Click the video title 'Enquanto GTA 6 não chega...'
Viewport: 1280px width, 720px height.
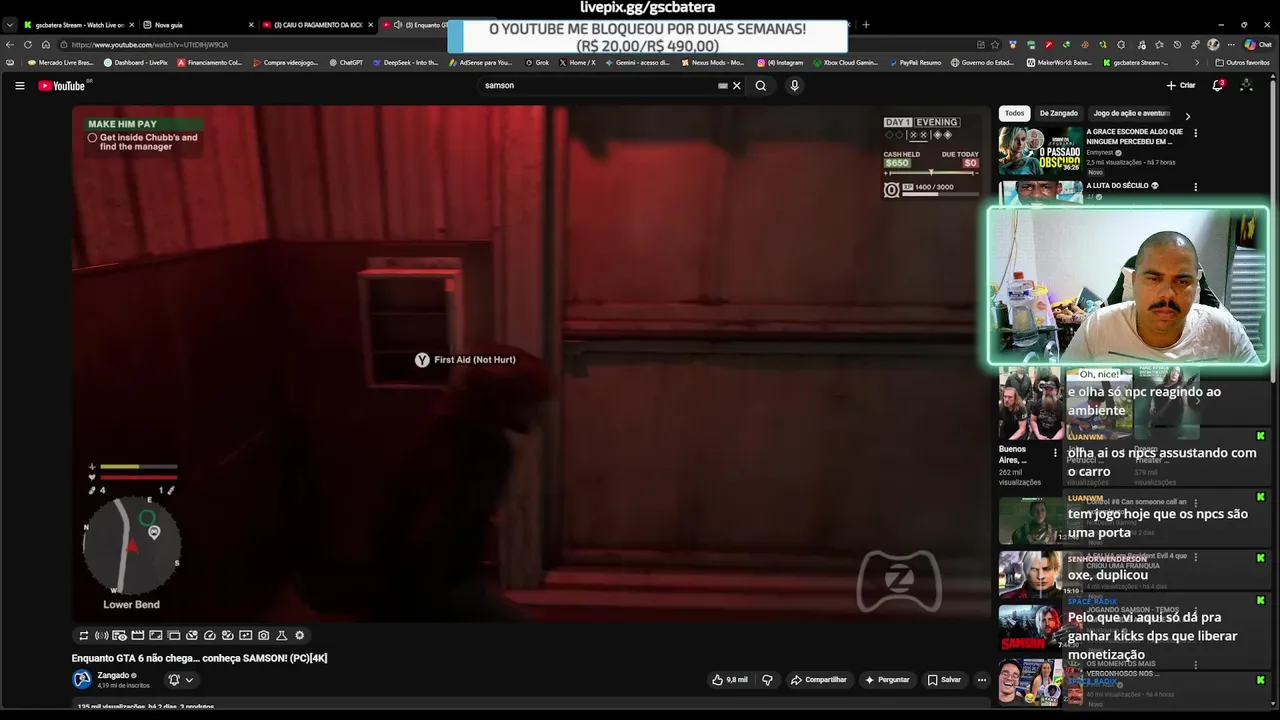click(x=199, y=658)
